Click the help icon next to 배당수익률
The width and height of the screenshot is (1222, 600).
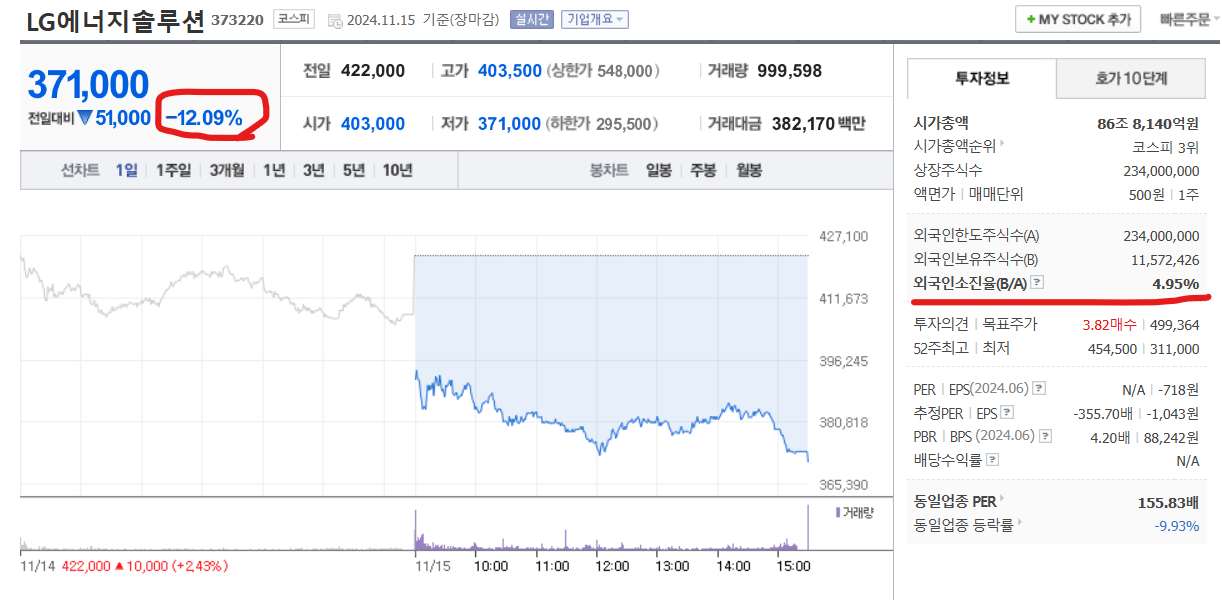tap(991, 460)
